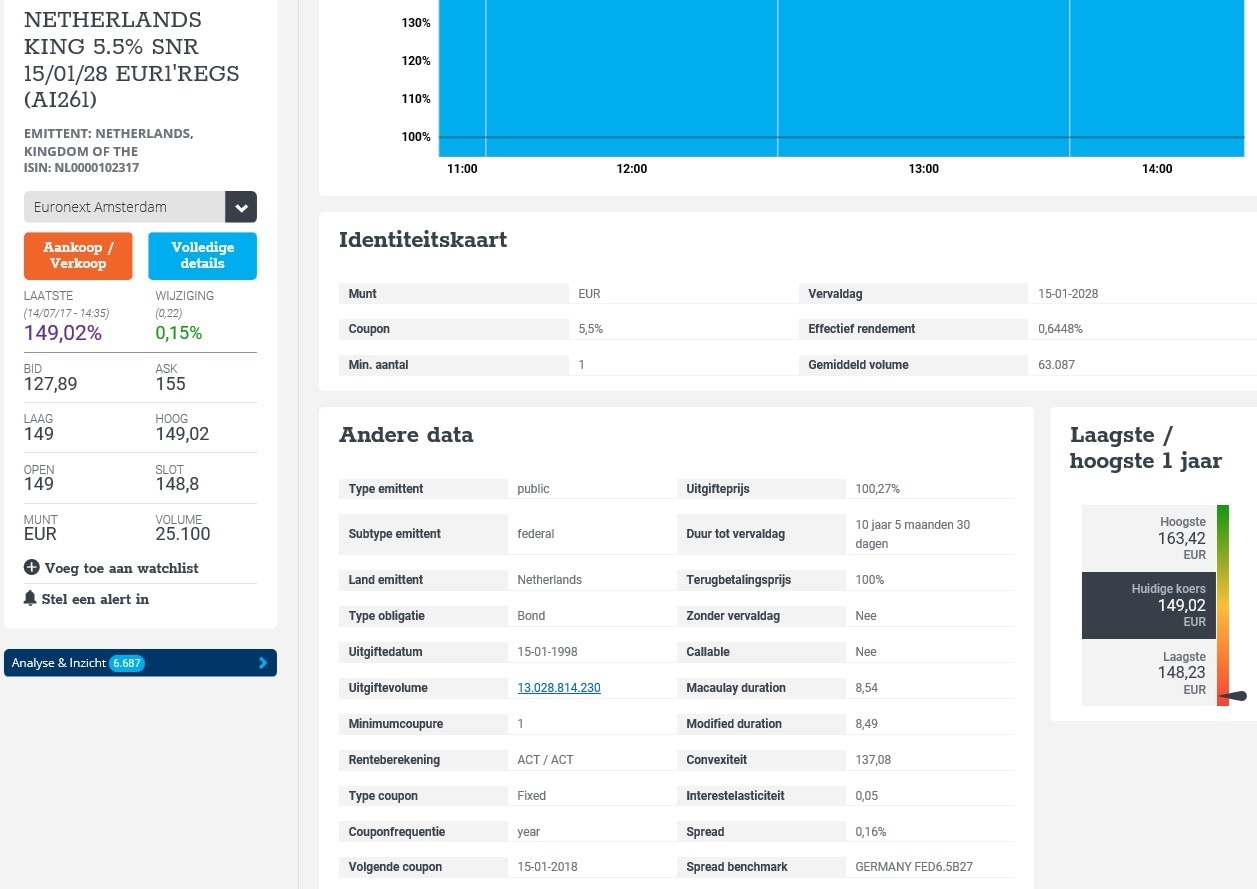Click the BID value 127,89

coord(51,384)
